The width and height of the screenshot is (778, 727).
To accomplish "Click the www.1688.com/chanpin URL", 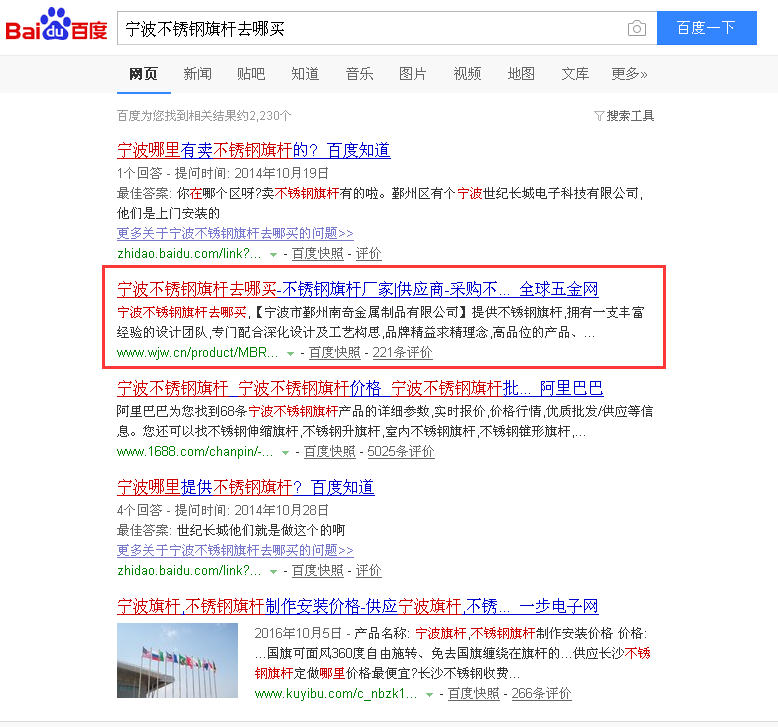I will point(195,452).
